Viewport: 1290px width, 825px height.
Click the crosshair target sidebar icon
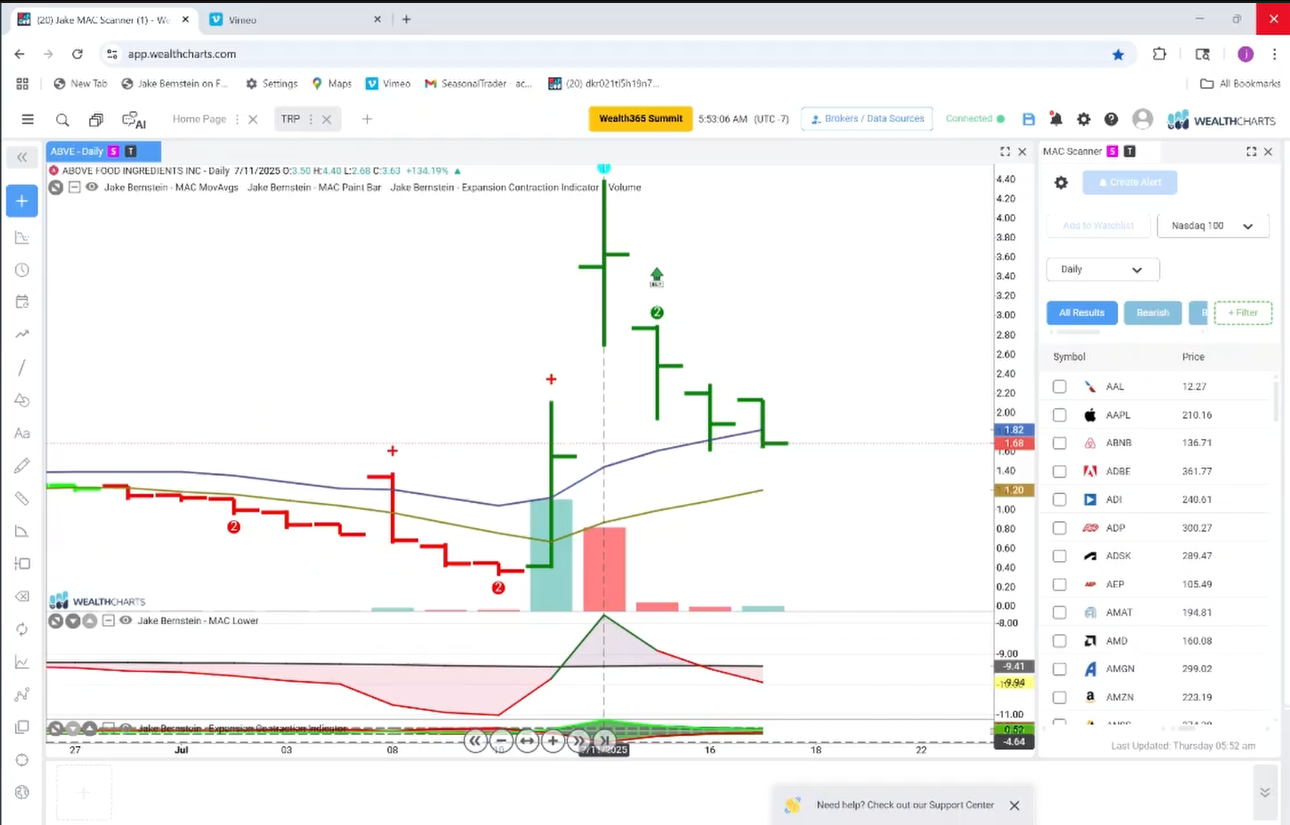coord(22,759)
